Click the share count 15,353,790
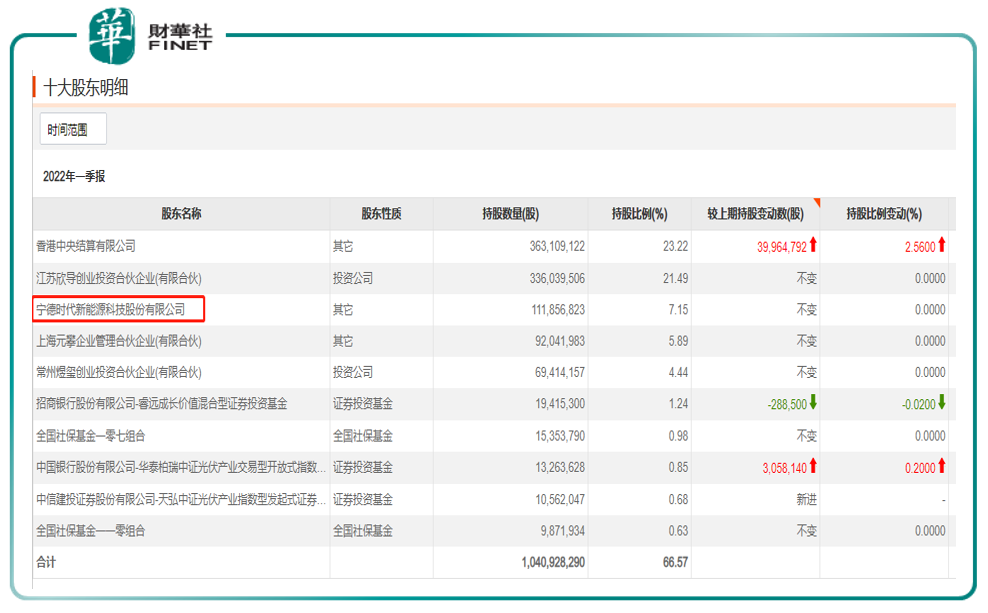988x613 pixels. coord(560,436)
